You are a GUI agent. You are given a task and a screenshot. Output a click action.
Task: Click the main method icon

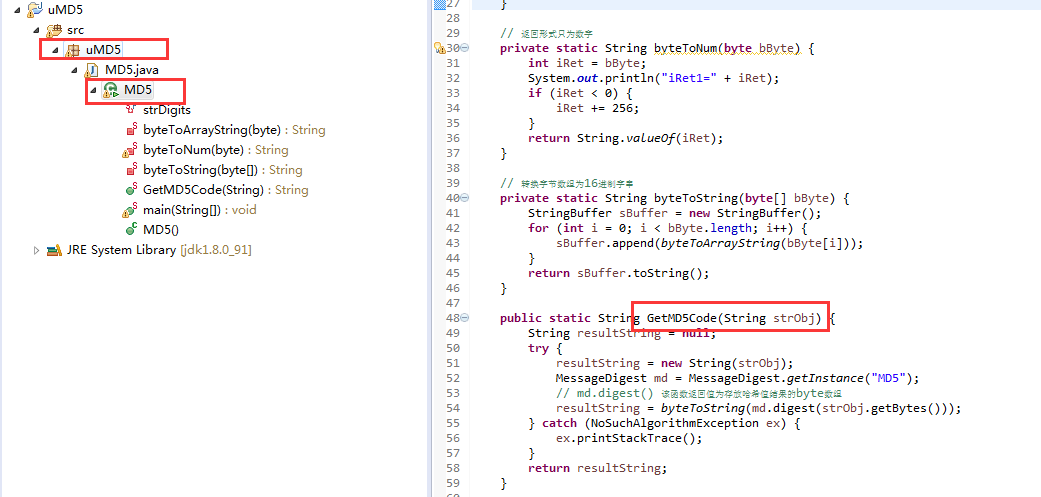coord(129,210)
